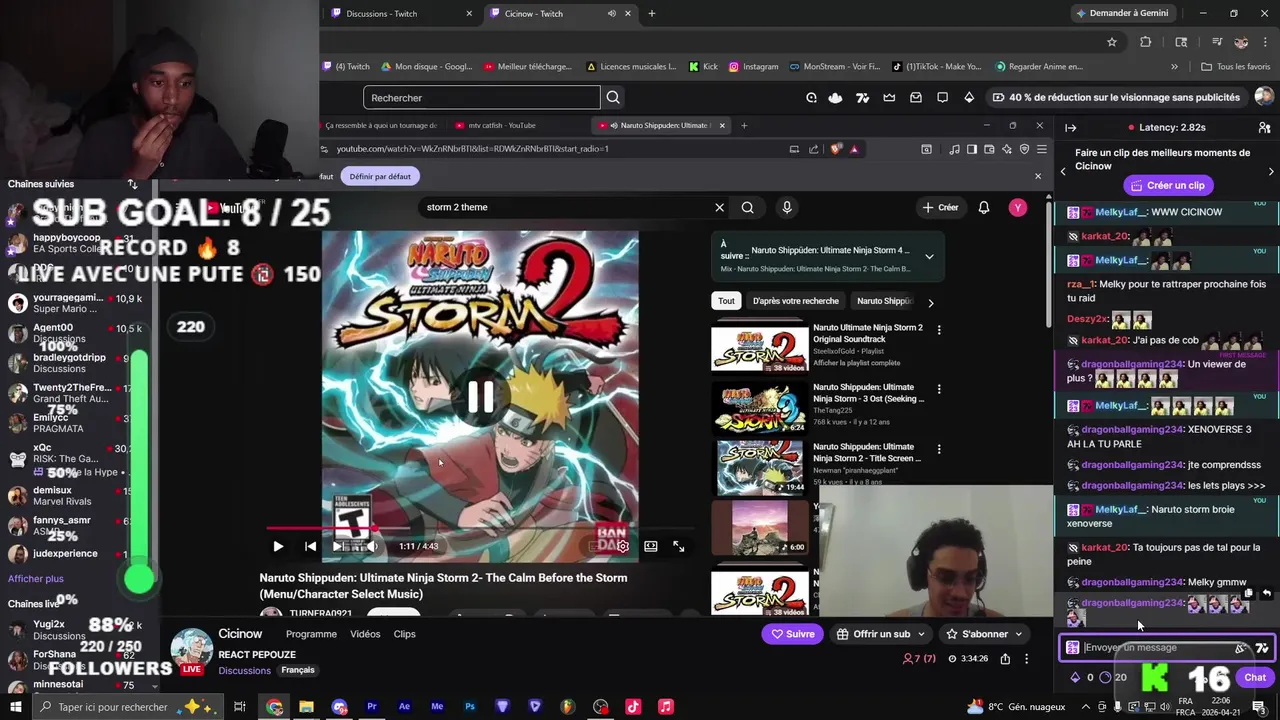This screenshot has height=720, width=1280.
Task: Click YouTube search magnifier icon
Action: pos(747,207)
